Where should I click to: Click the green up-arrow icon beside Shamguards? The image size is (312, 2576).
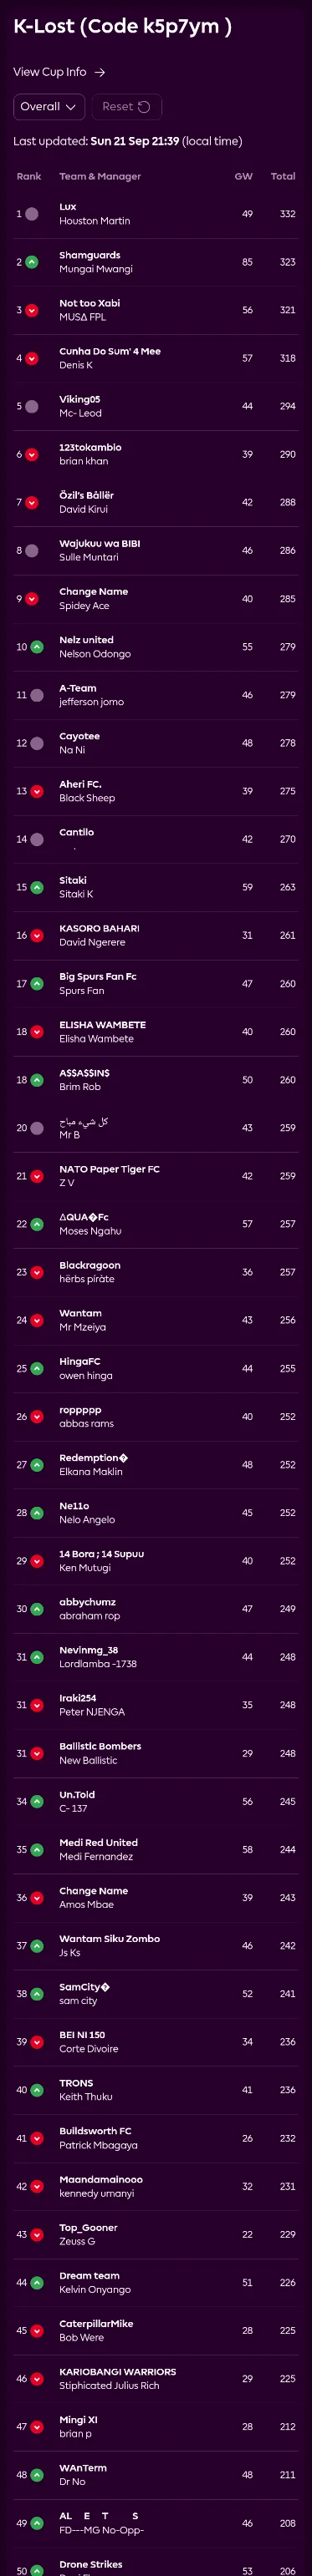(x=32, y=262)
